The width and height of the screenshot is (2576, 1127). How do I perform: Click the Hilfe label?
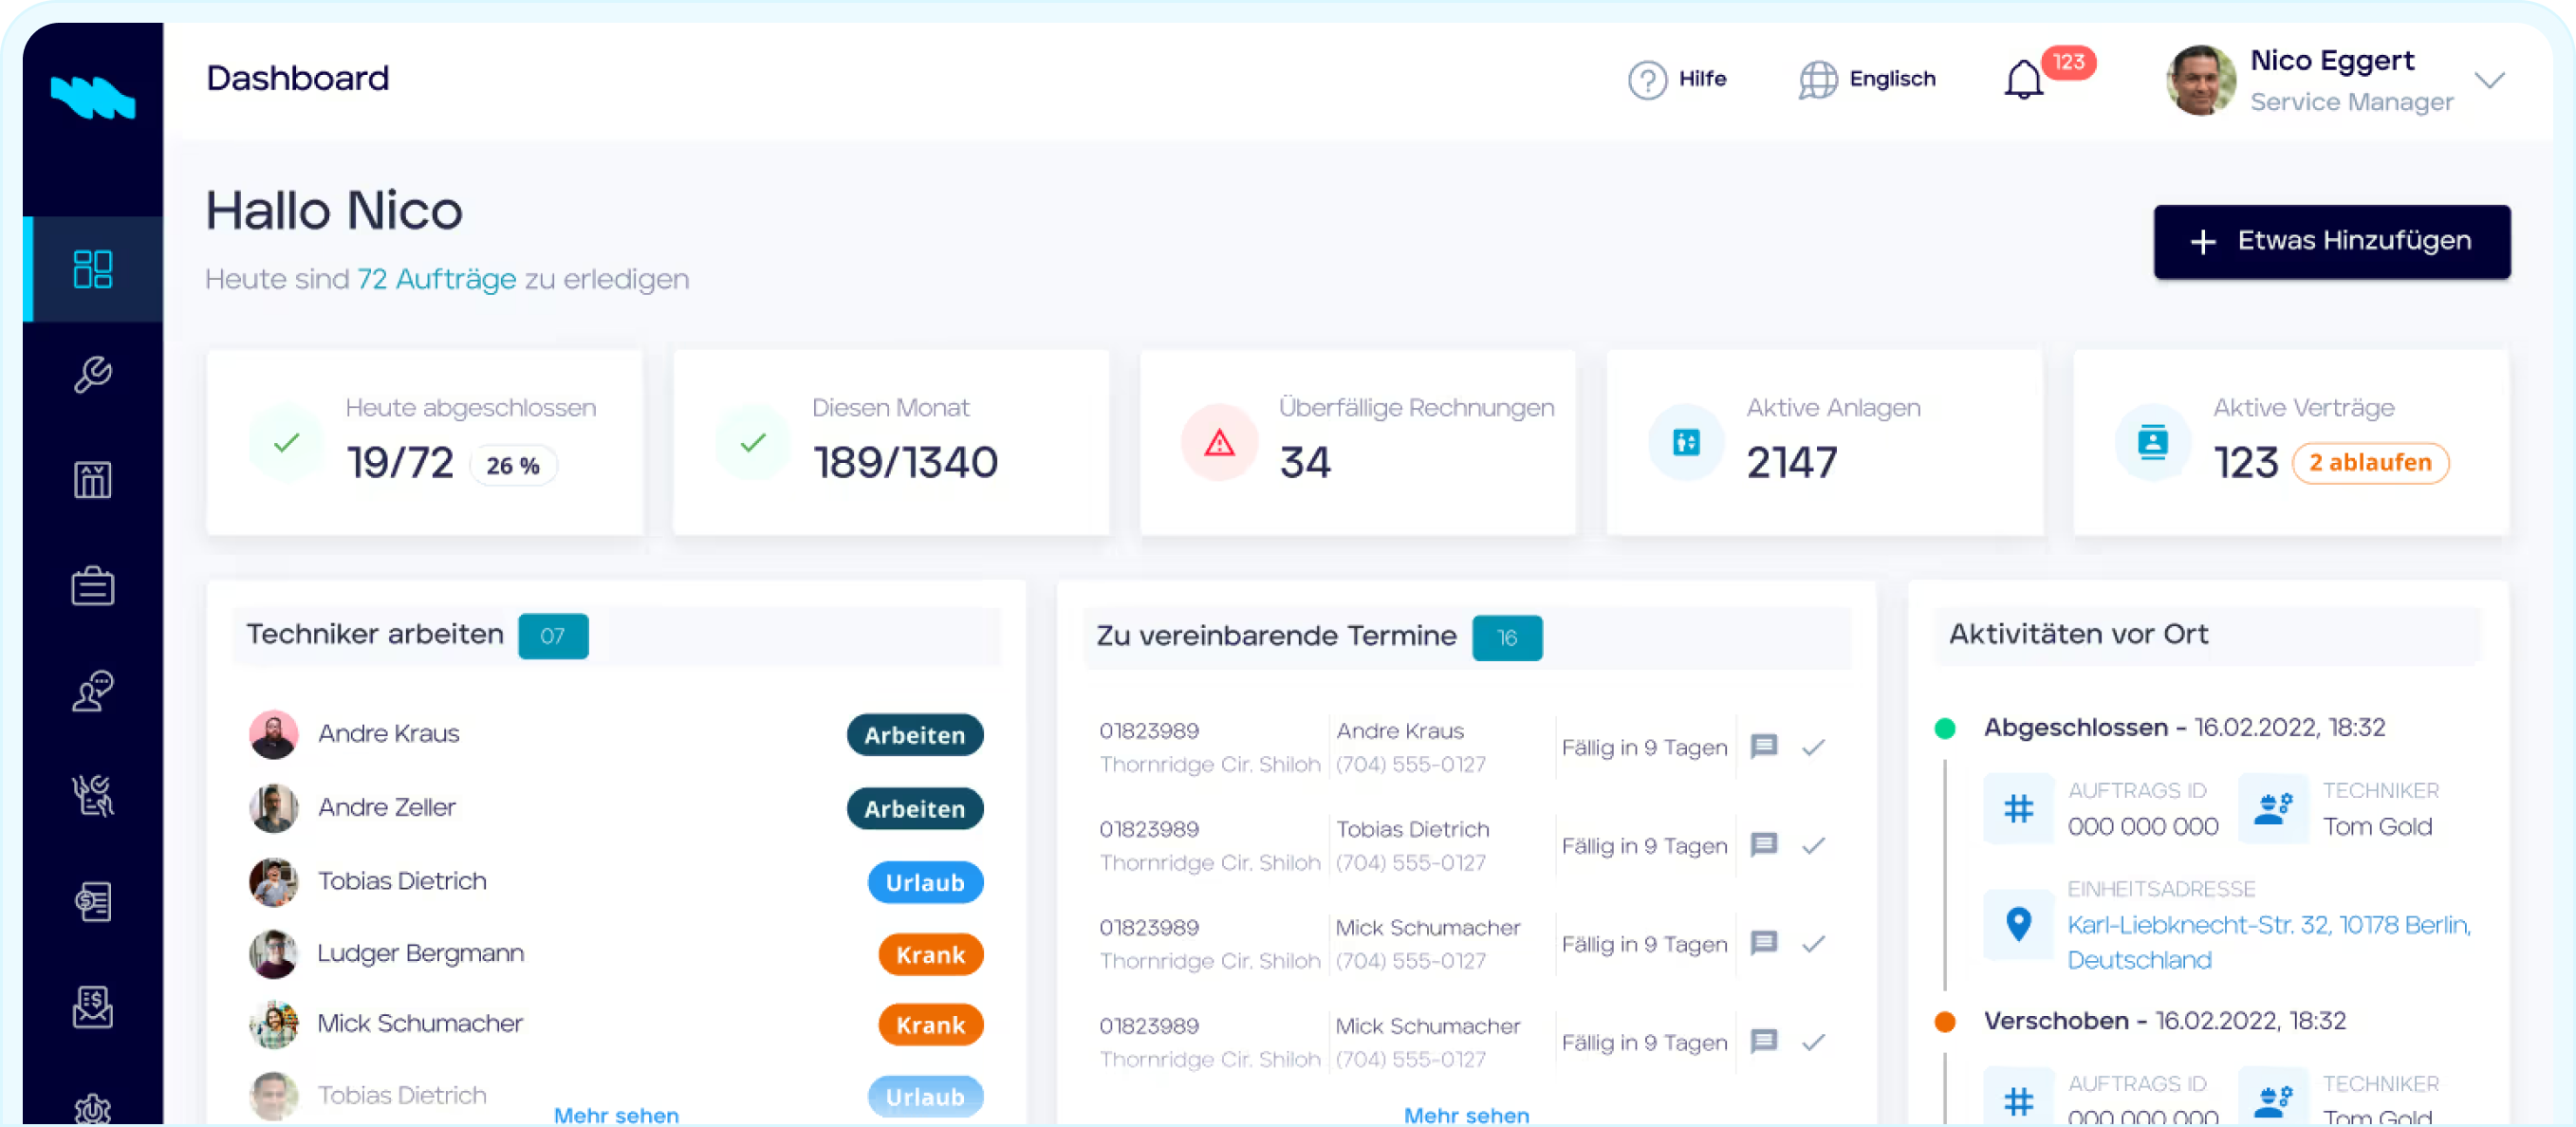(x=1702, y=79)
